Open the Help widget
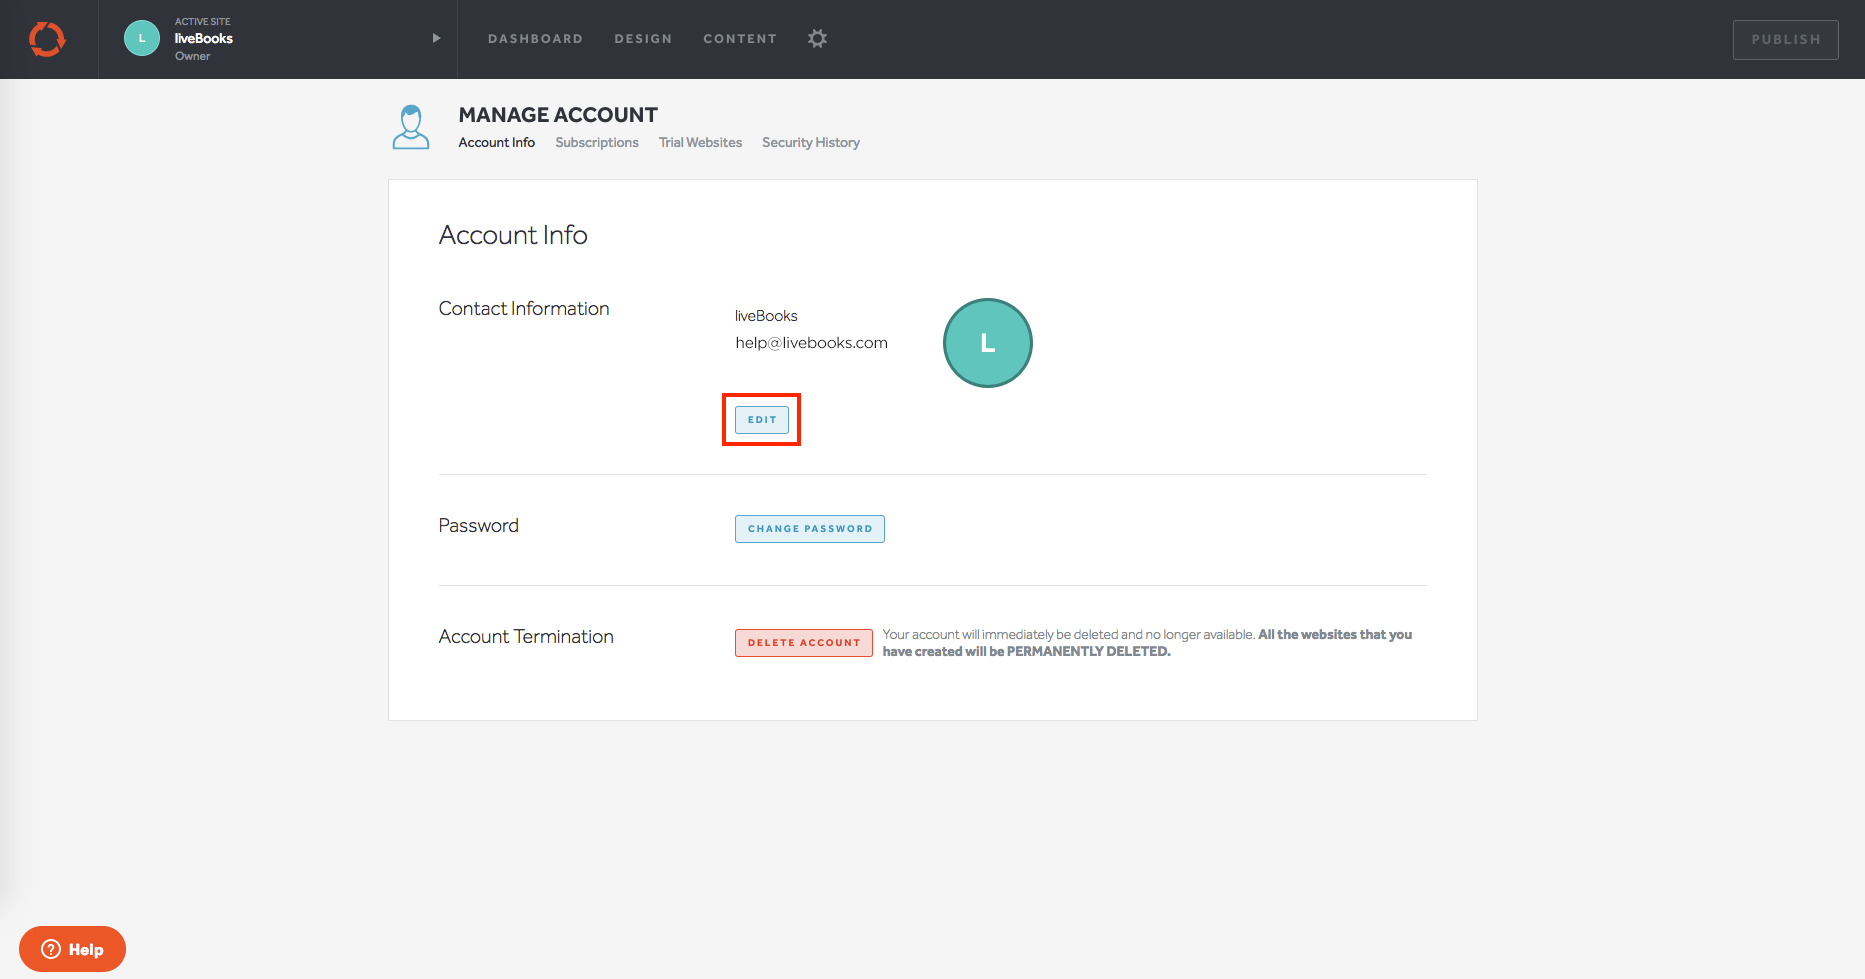1865x979 pixels. click(72, 949)
